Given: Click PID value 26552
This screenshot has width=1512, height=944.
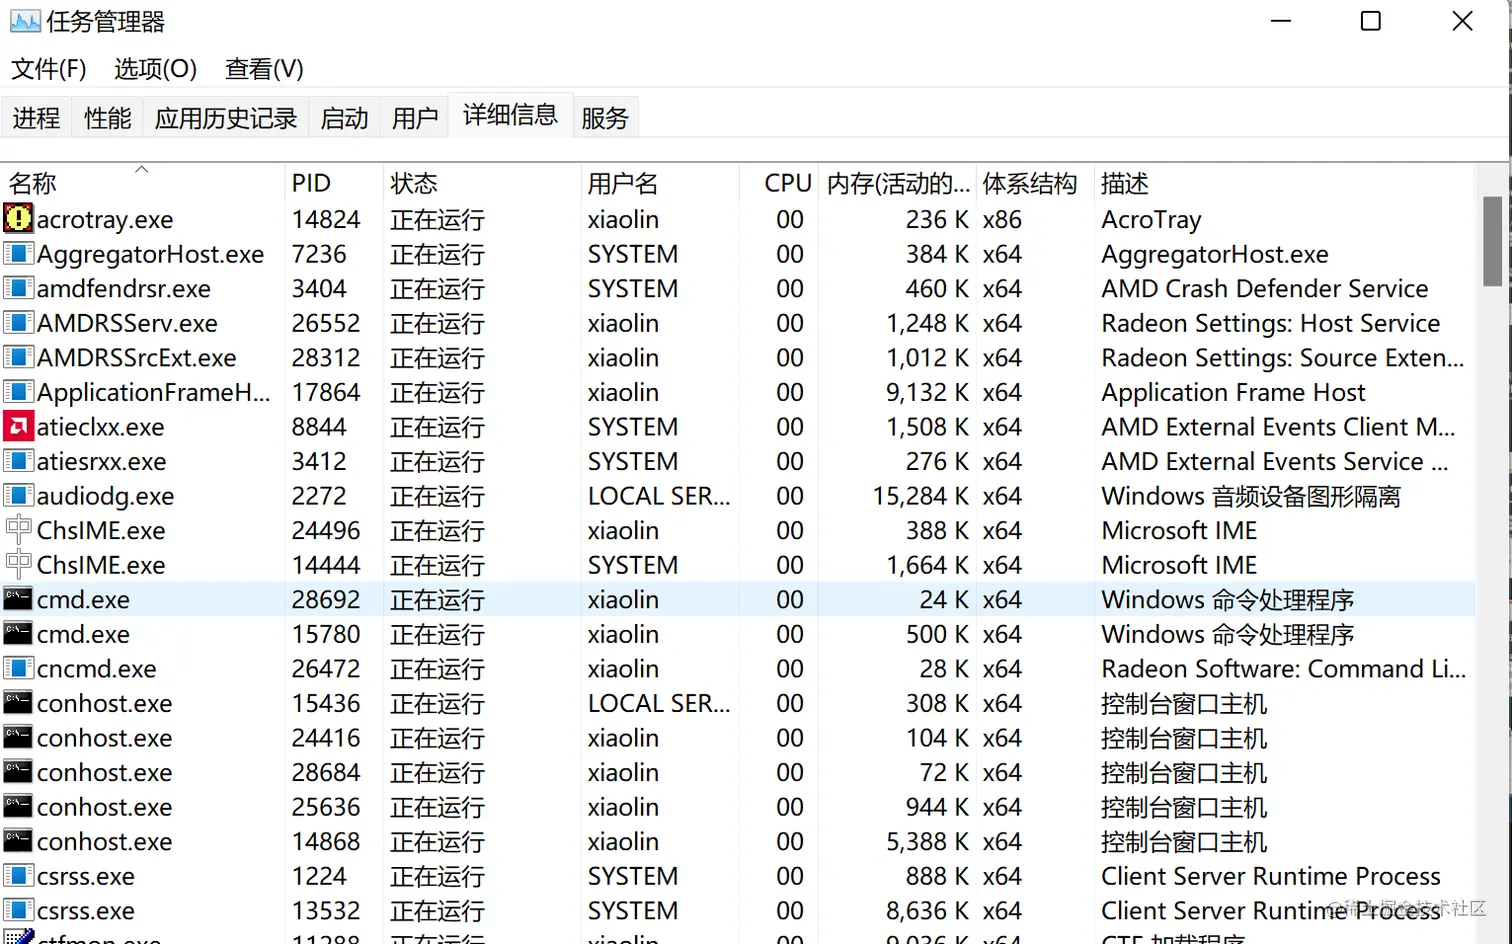Looking at the screenshot, I should [x=326, y=323].
